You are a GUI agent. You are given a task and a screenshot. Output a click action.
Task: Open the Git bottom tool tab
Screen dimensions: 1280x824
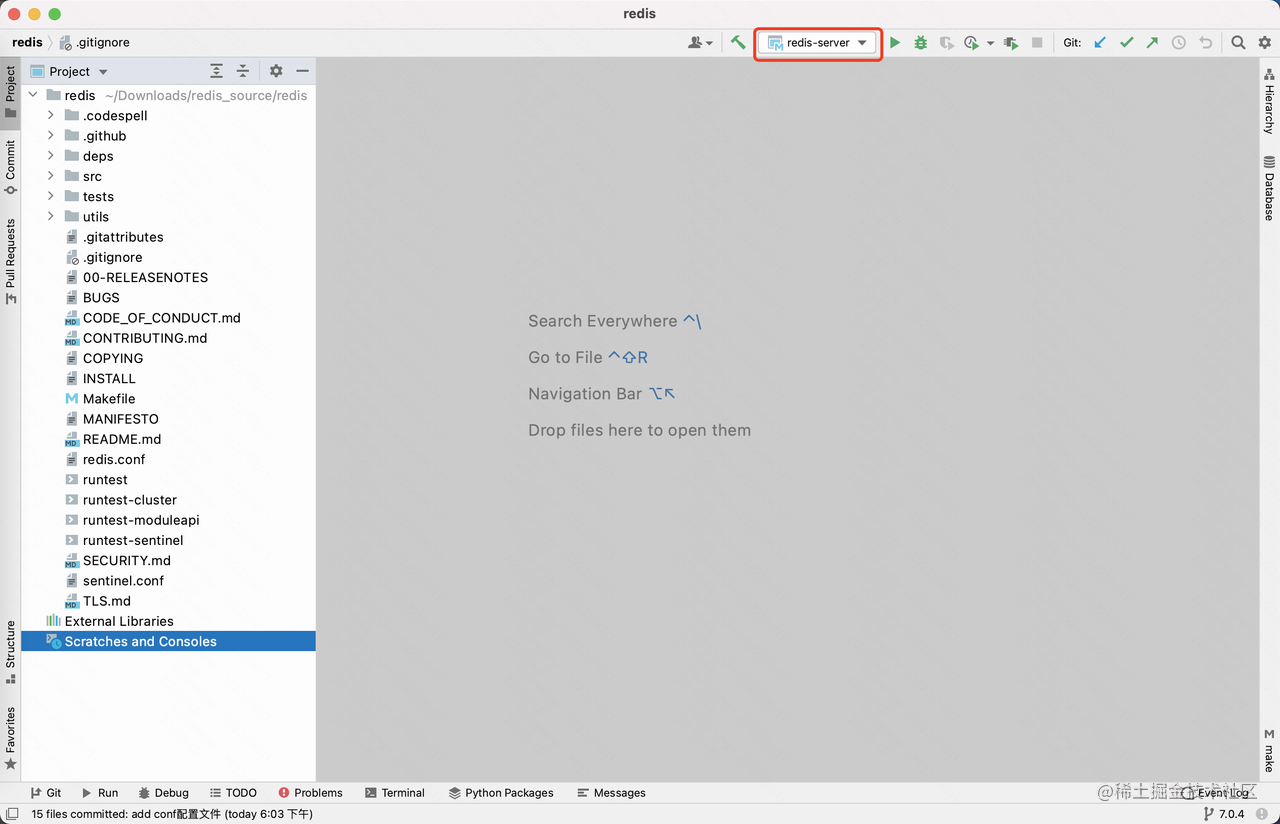[x=46, y=793]
